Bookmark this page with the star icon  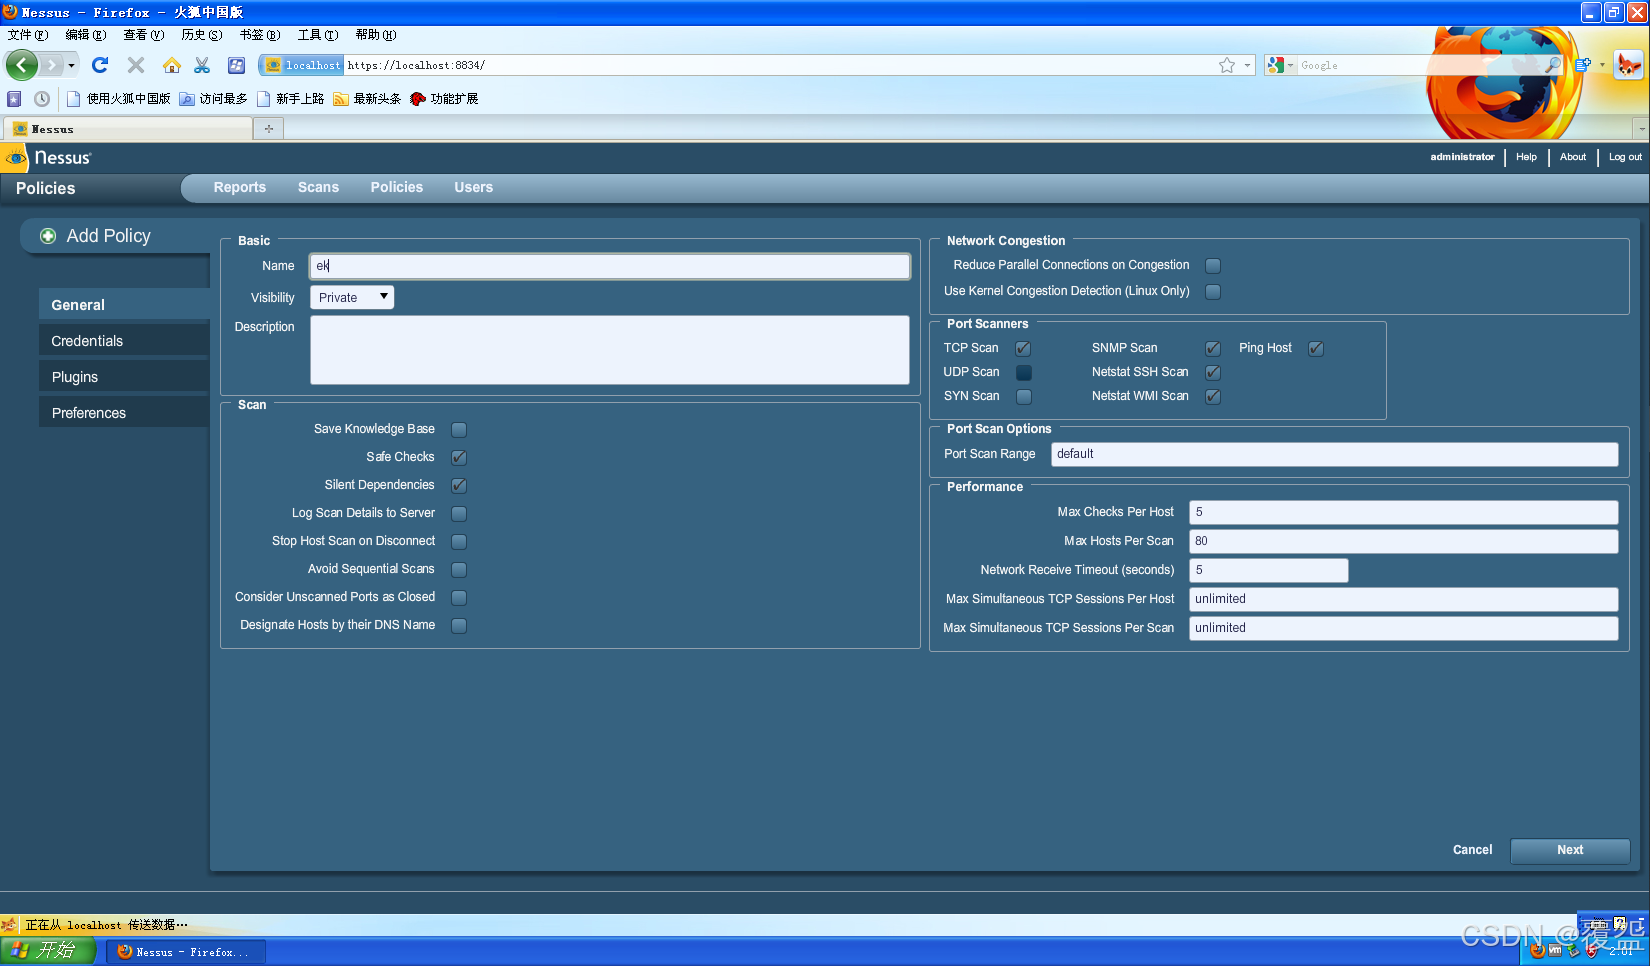click(x=1227, y=65)
